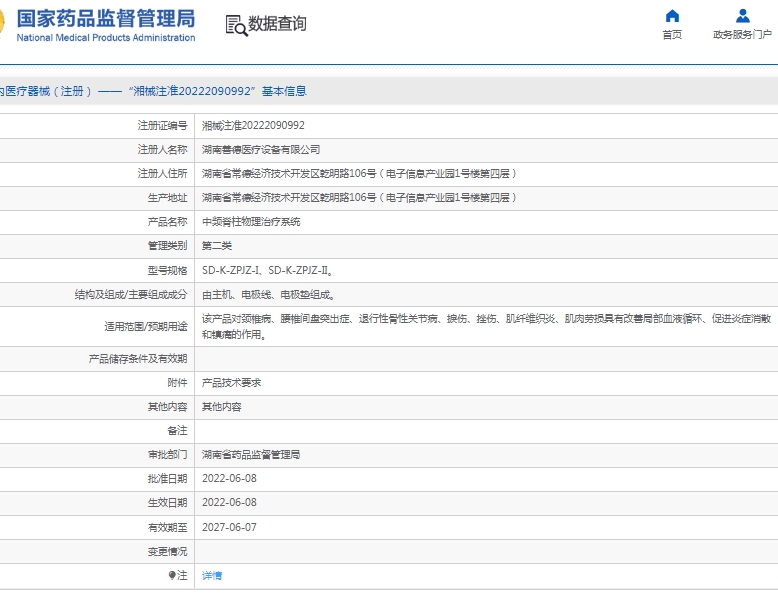The image size is (778, 598).
Task: Click the 第二类 management category value
Action: (x=217, y=246)
